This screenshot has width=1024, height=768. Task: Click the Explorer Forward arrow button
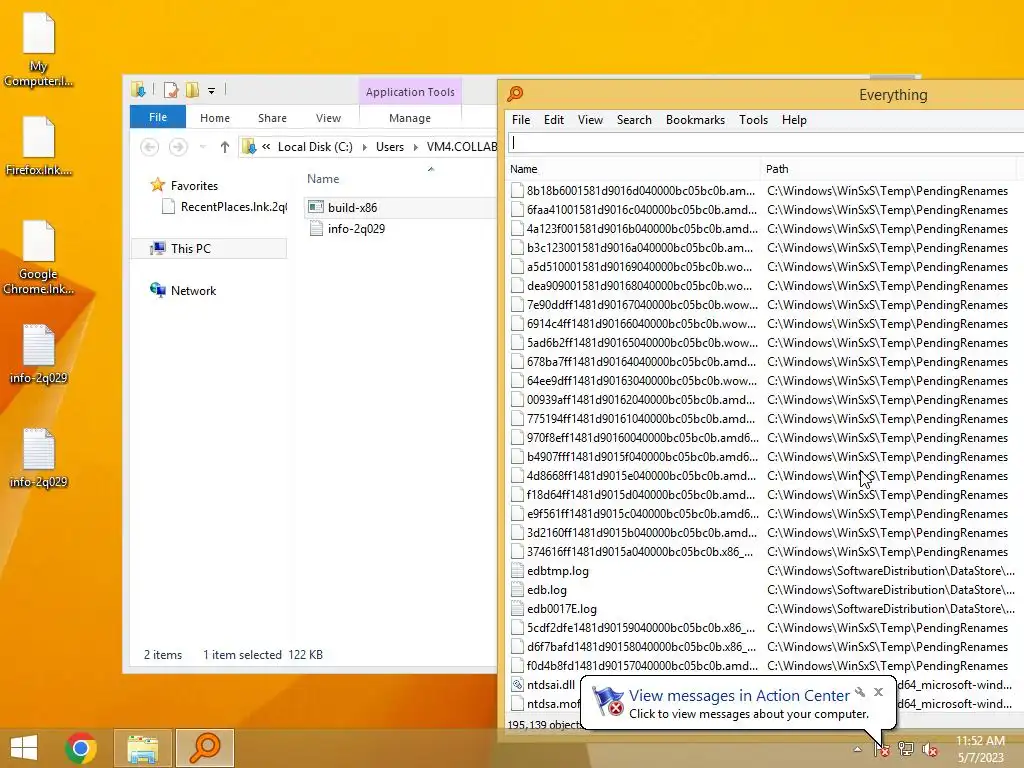[x=178, y=147]
